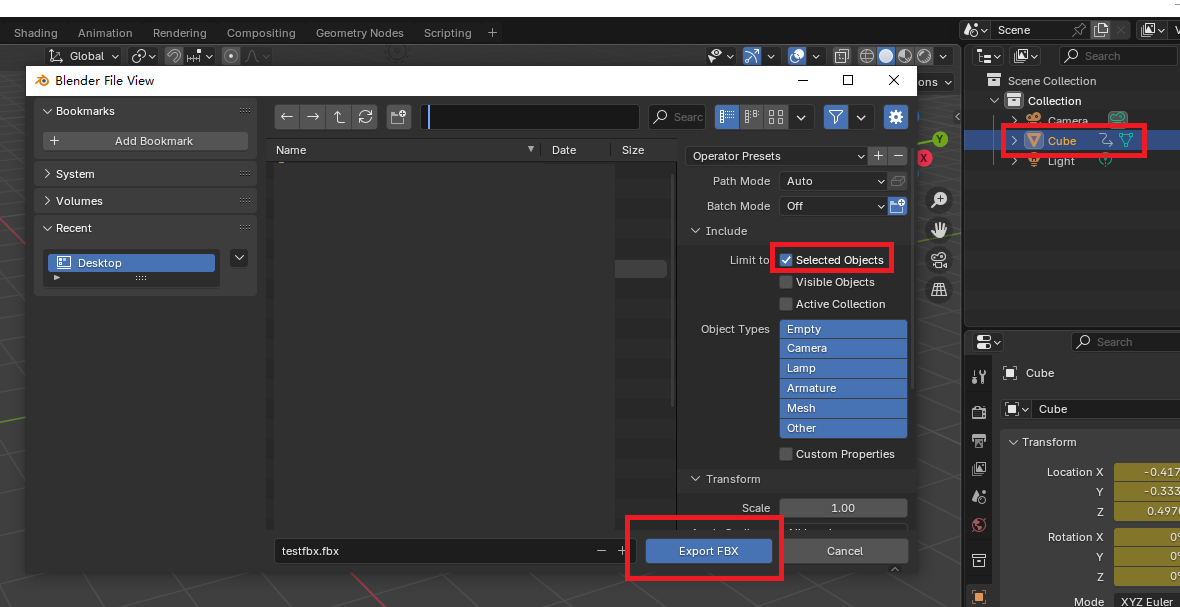The width and height of the screenshot is (1180, 607).
Task: Click the pan hand viewport gizmo
Action: [x=938, y=229]
